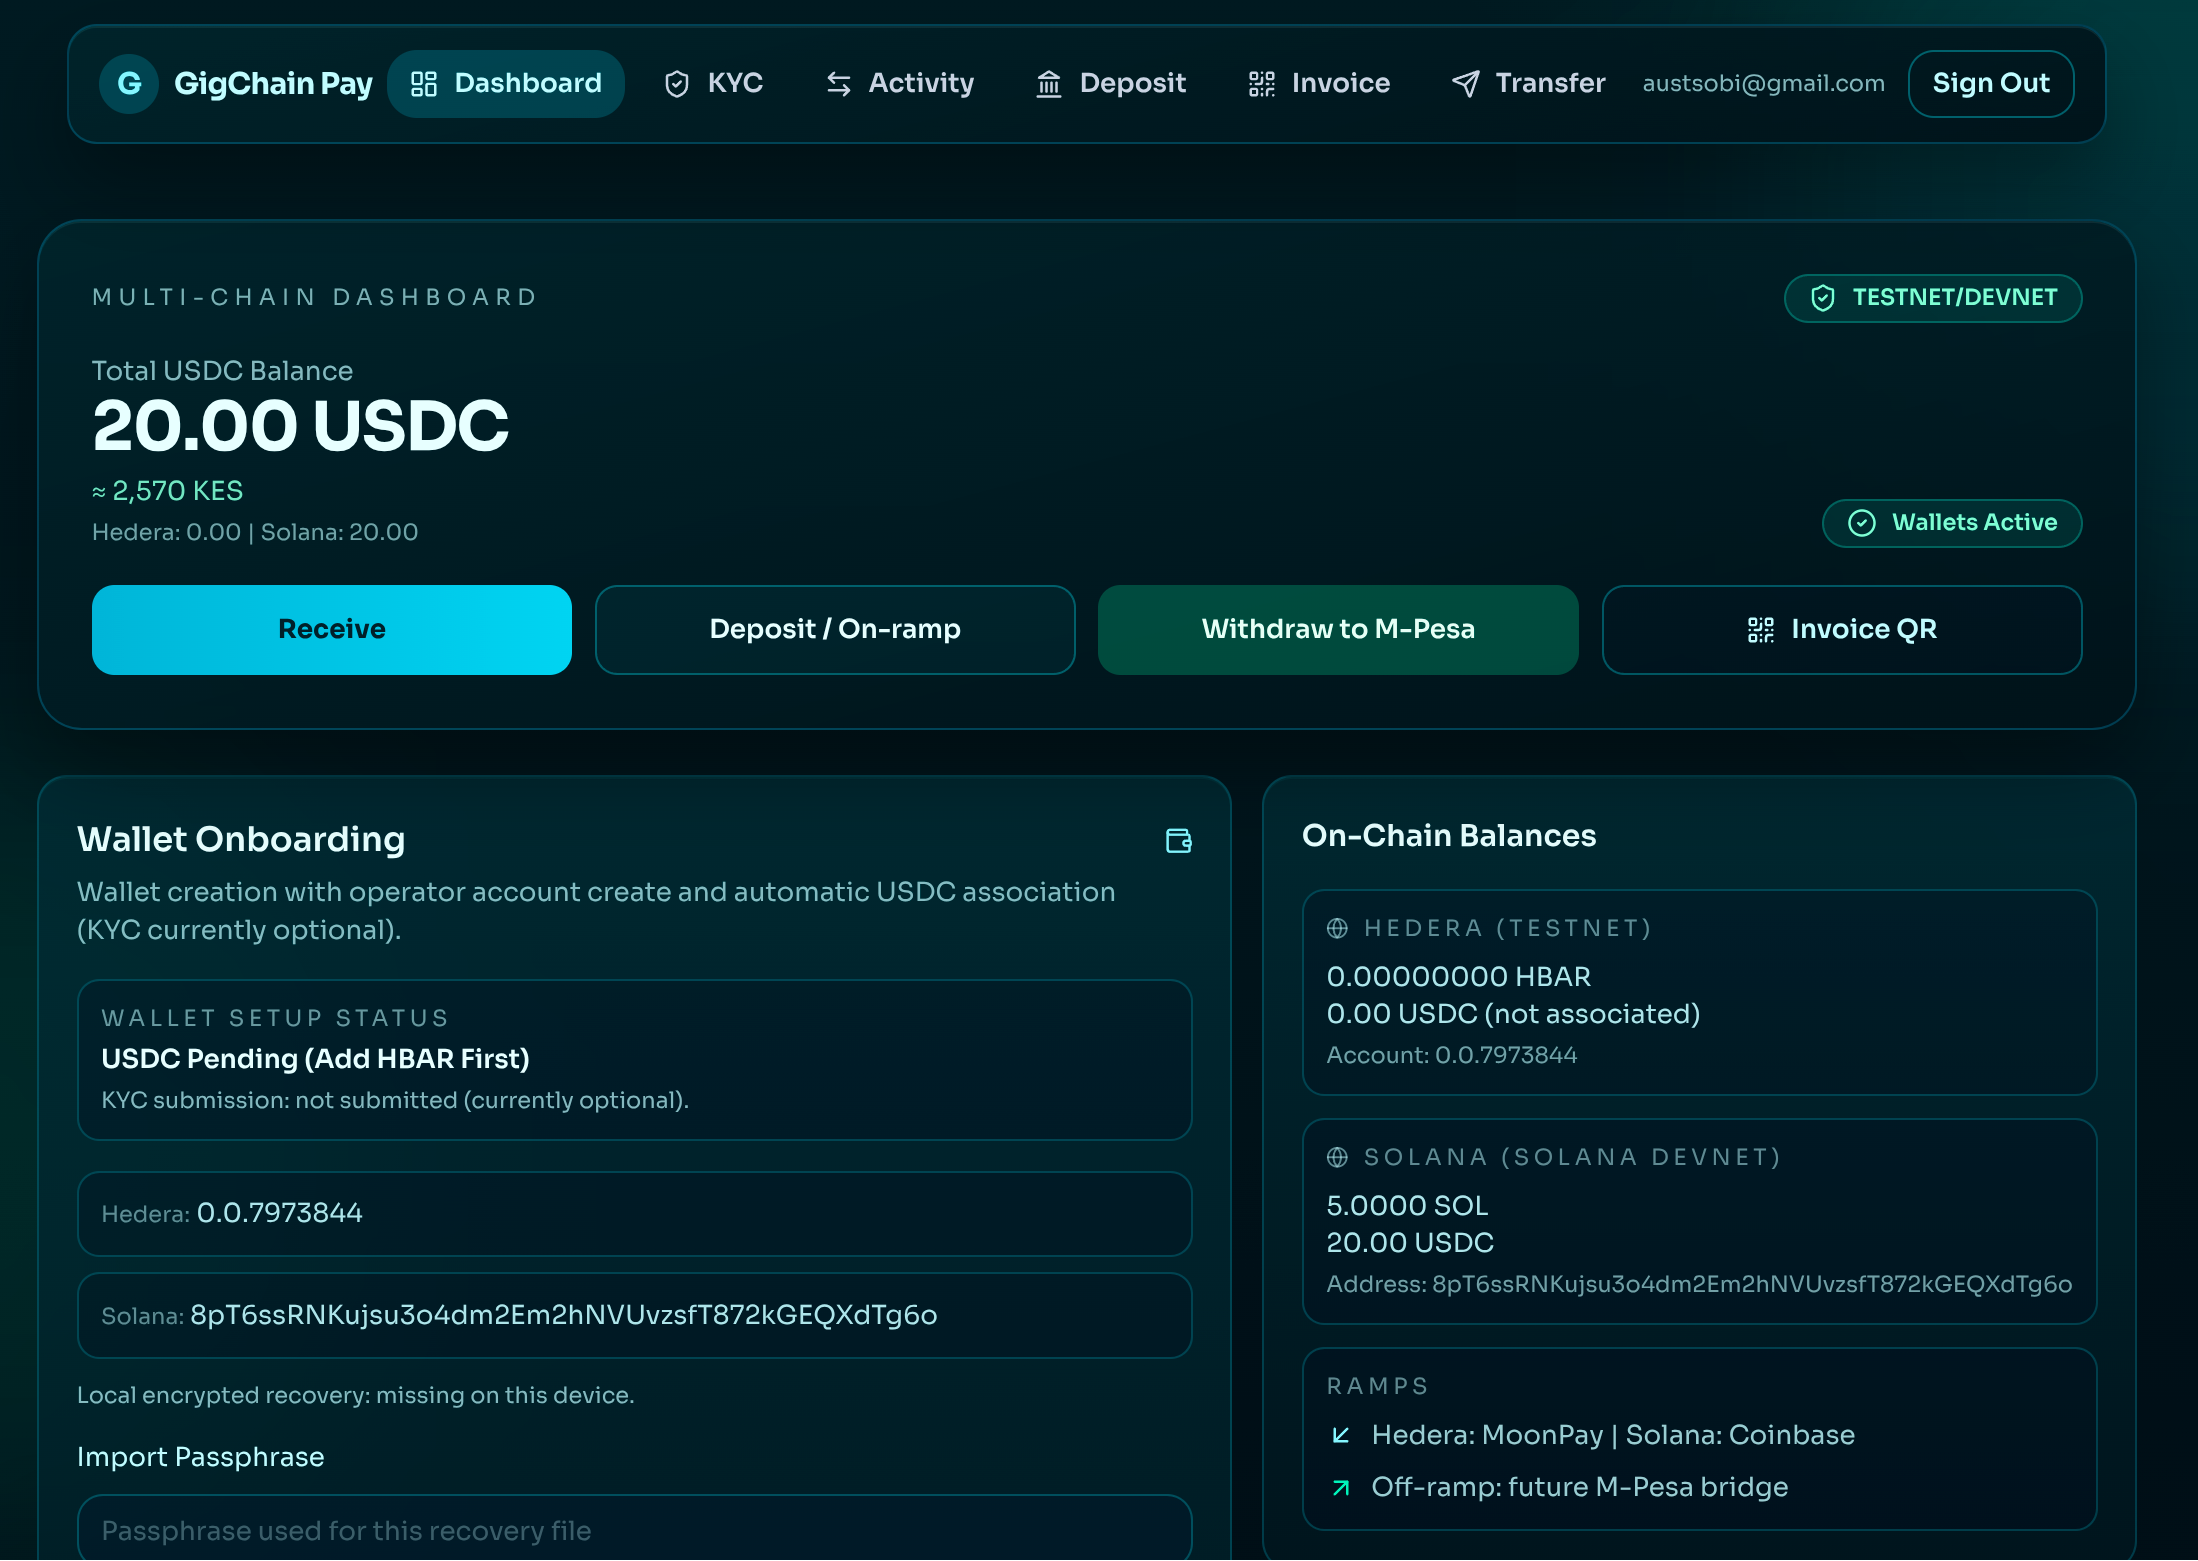The height and width of the screenshot is (1561, 2198).
Task: Click the Receive button
Action: (x=332, y=629)
